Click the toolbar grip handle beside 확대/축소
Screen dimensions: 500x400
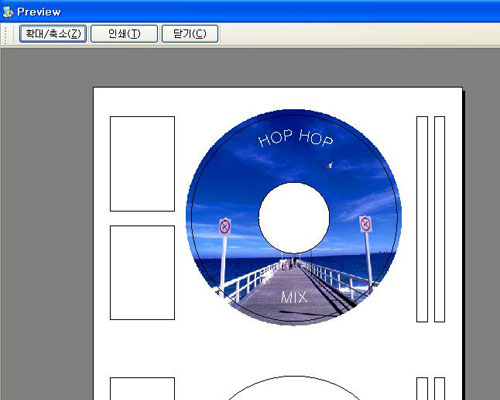click(5, 35)
